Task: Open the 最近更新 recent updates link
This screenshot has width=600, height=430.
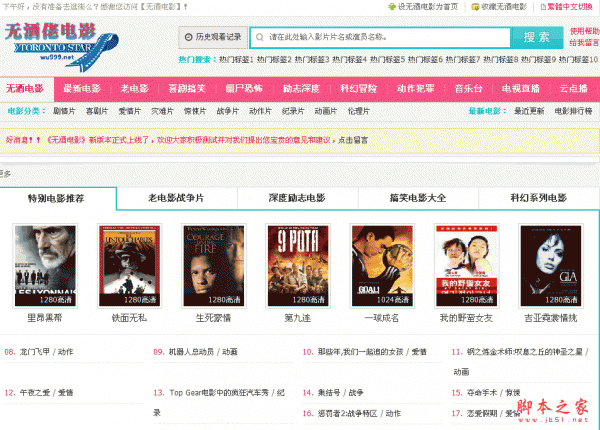Action: pos(529,111)
